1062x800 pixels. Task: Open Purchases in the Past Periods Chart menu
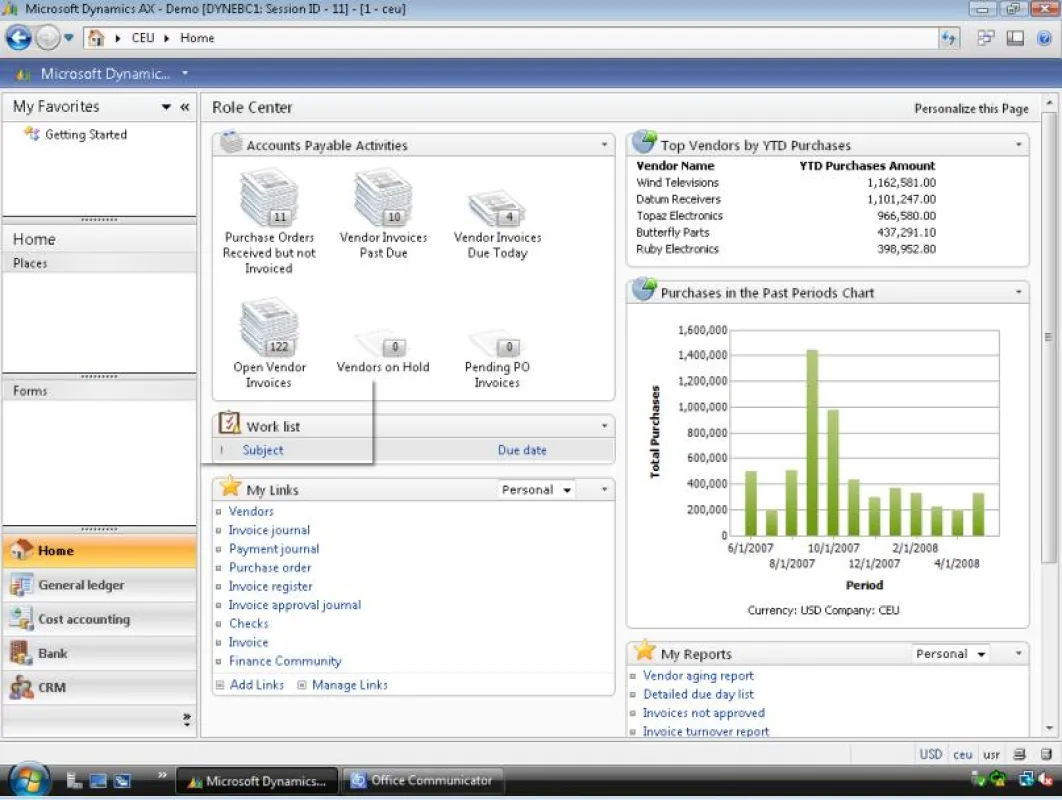pyautogui.click(x=1018, y=292)
